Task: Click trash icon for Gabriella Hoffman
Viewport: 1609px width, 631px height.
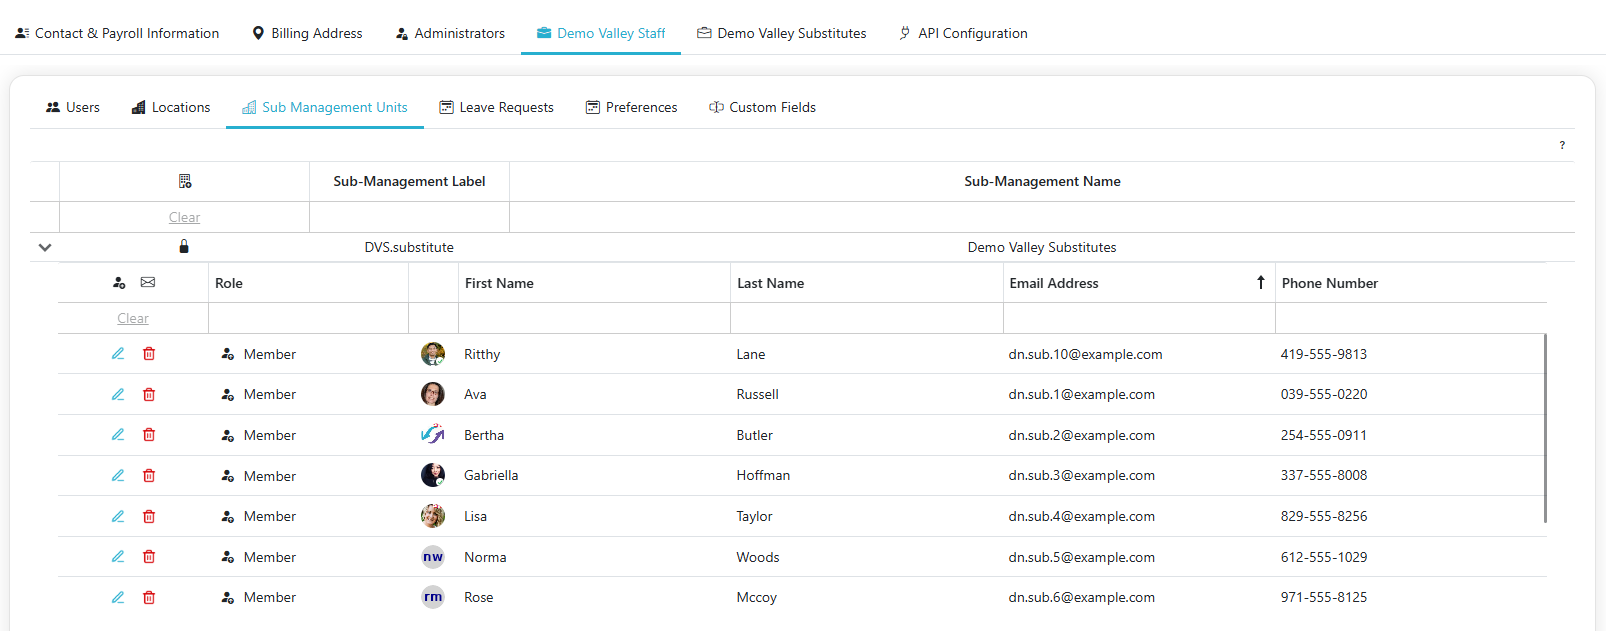Action: (x=149, y=476)
